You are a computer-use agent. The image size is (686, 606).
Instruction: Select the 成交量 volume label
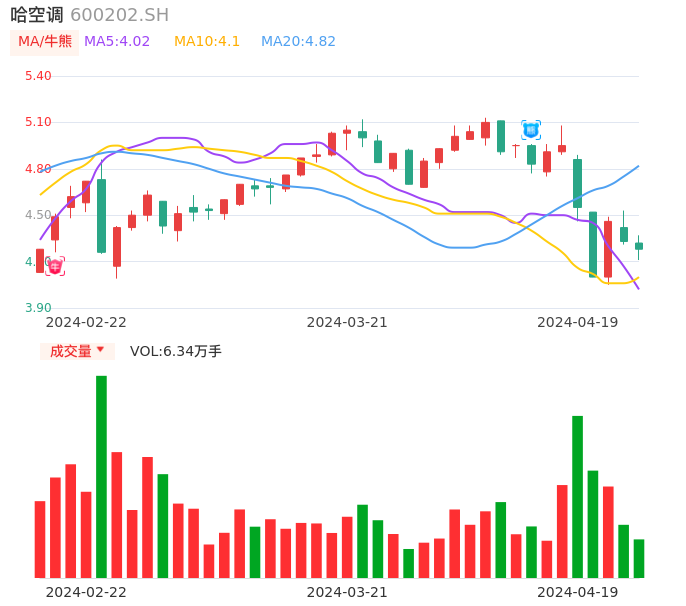pyautogui.click(x=70, y=351)
